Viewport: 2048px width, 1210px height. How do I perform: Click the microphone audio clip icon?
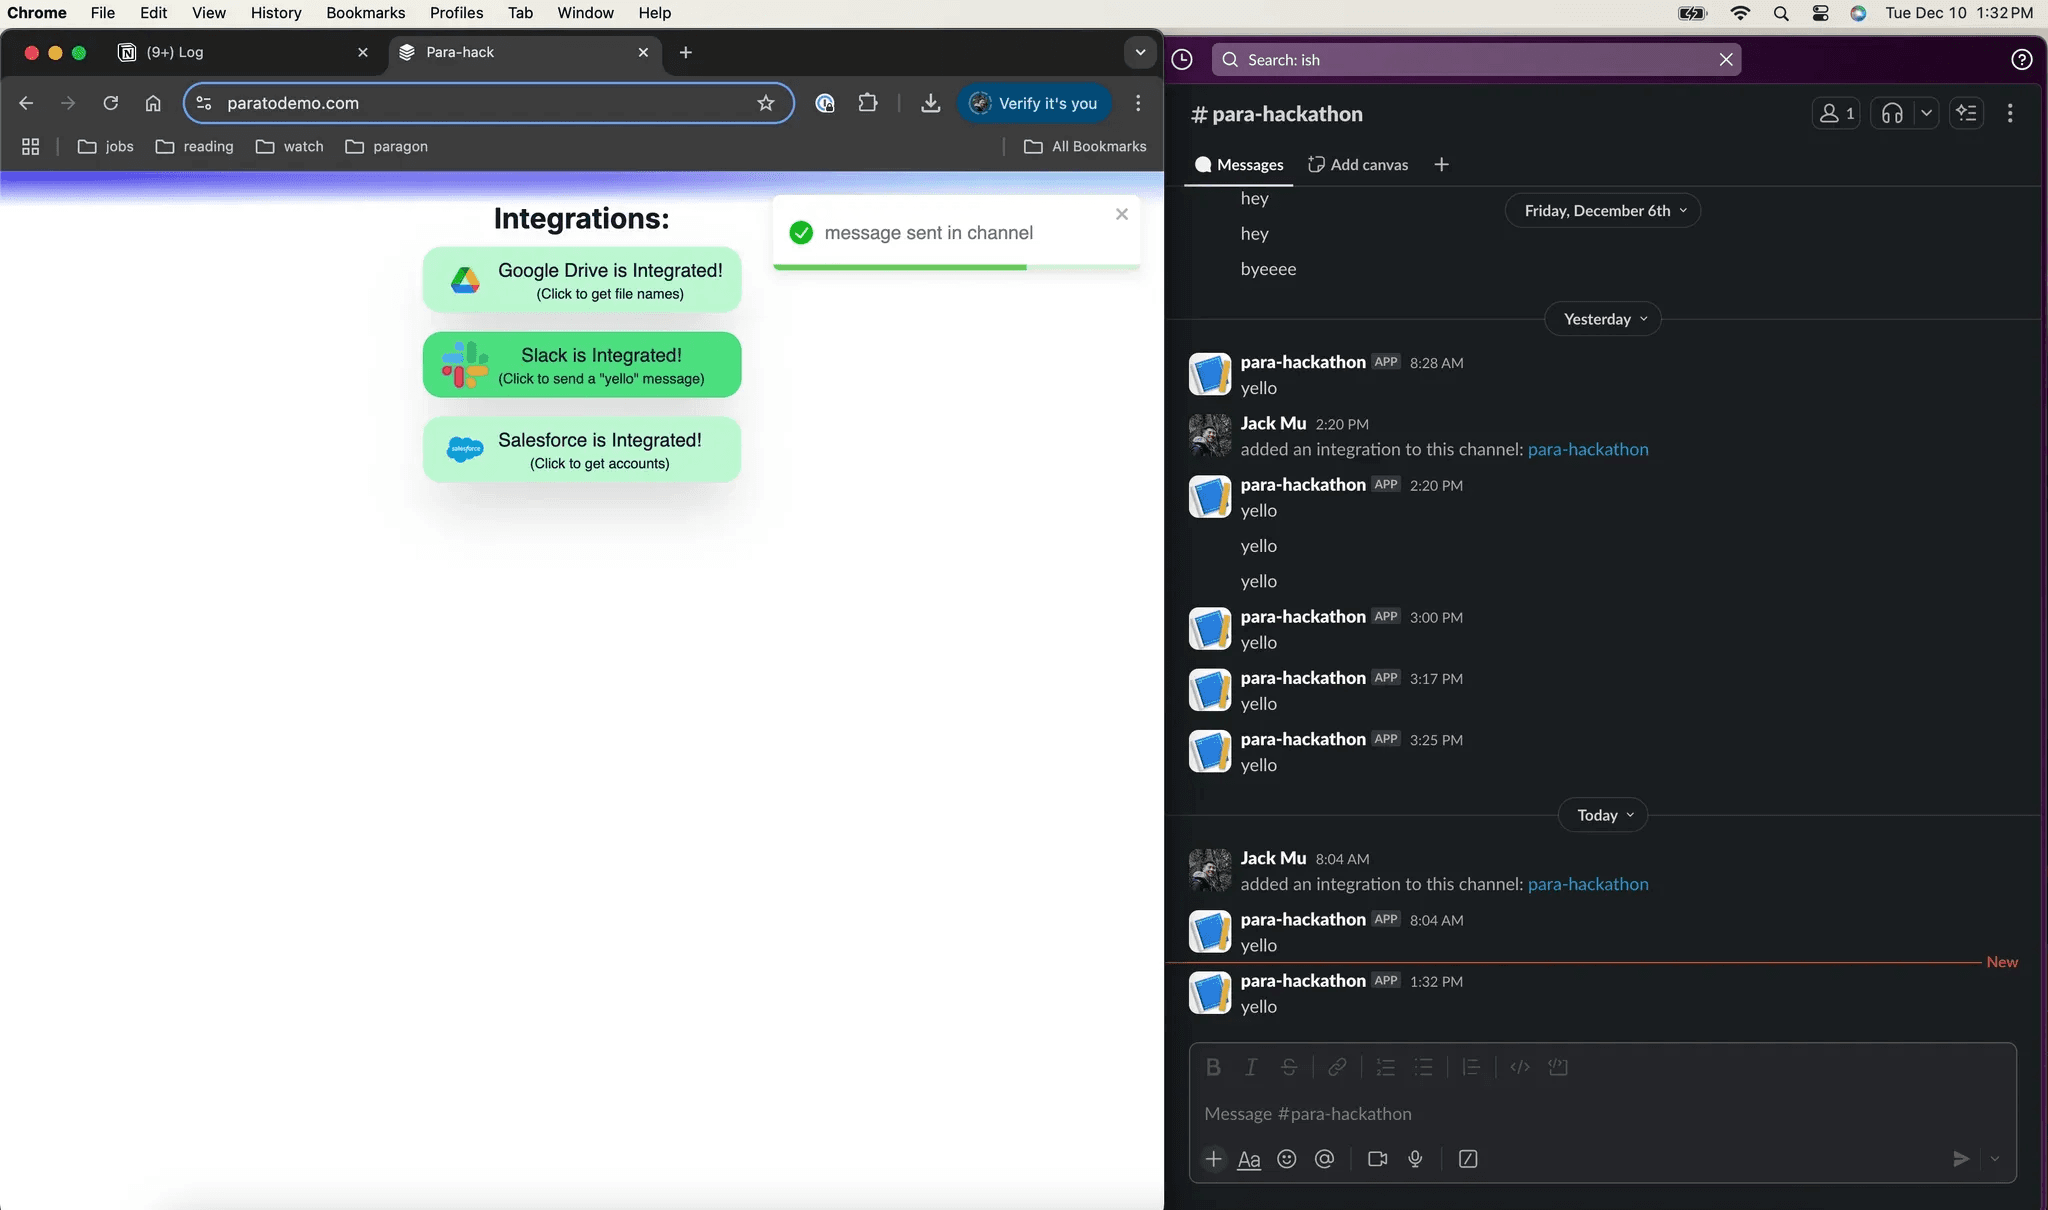pos(1415,1159)
